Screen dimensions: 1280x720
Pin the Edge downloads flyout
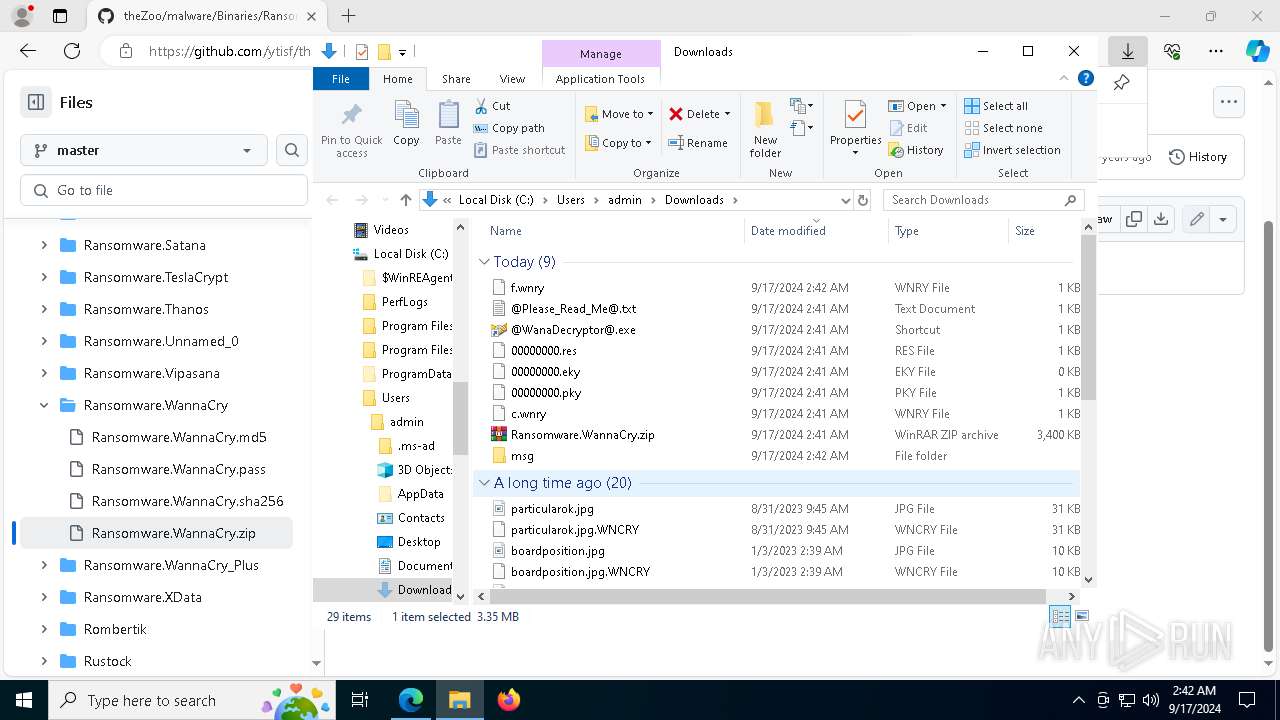(1121, 83)
